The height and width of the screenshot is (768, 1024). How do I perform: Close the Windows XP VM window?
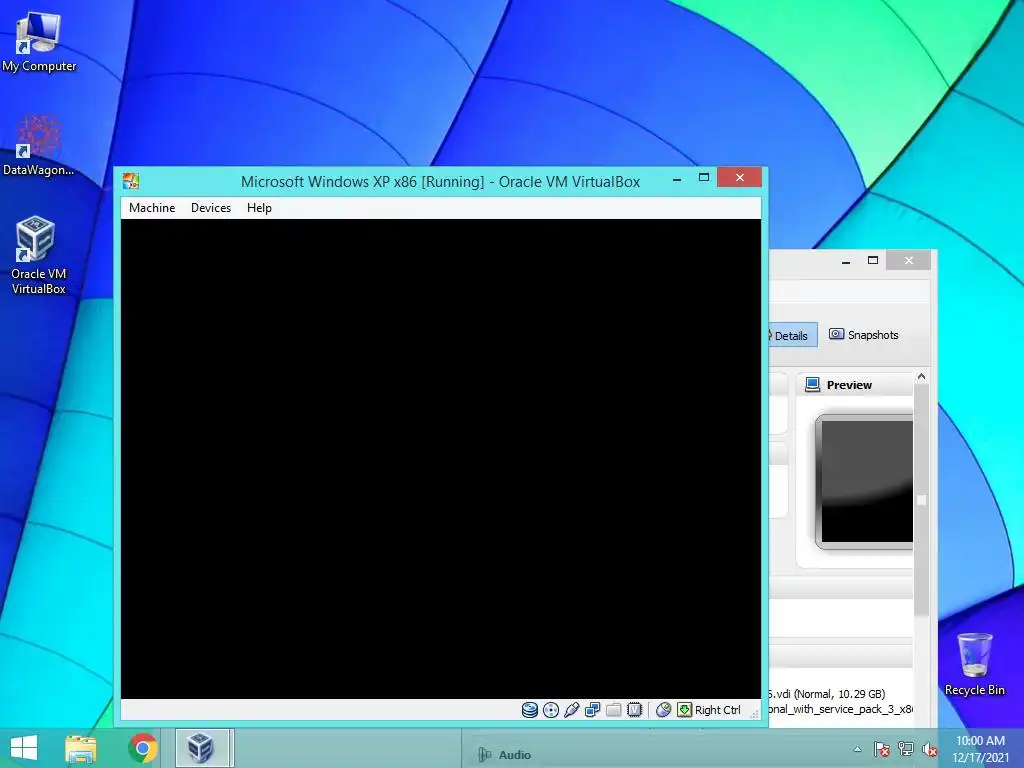click(x=739, y=177)
